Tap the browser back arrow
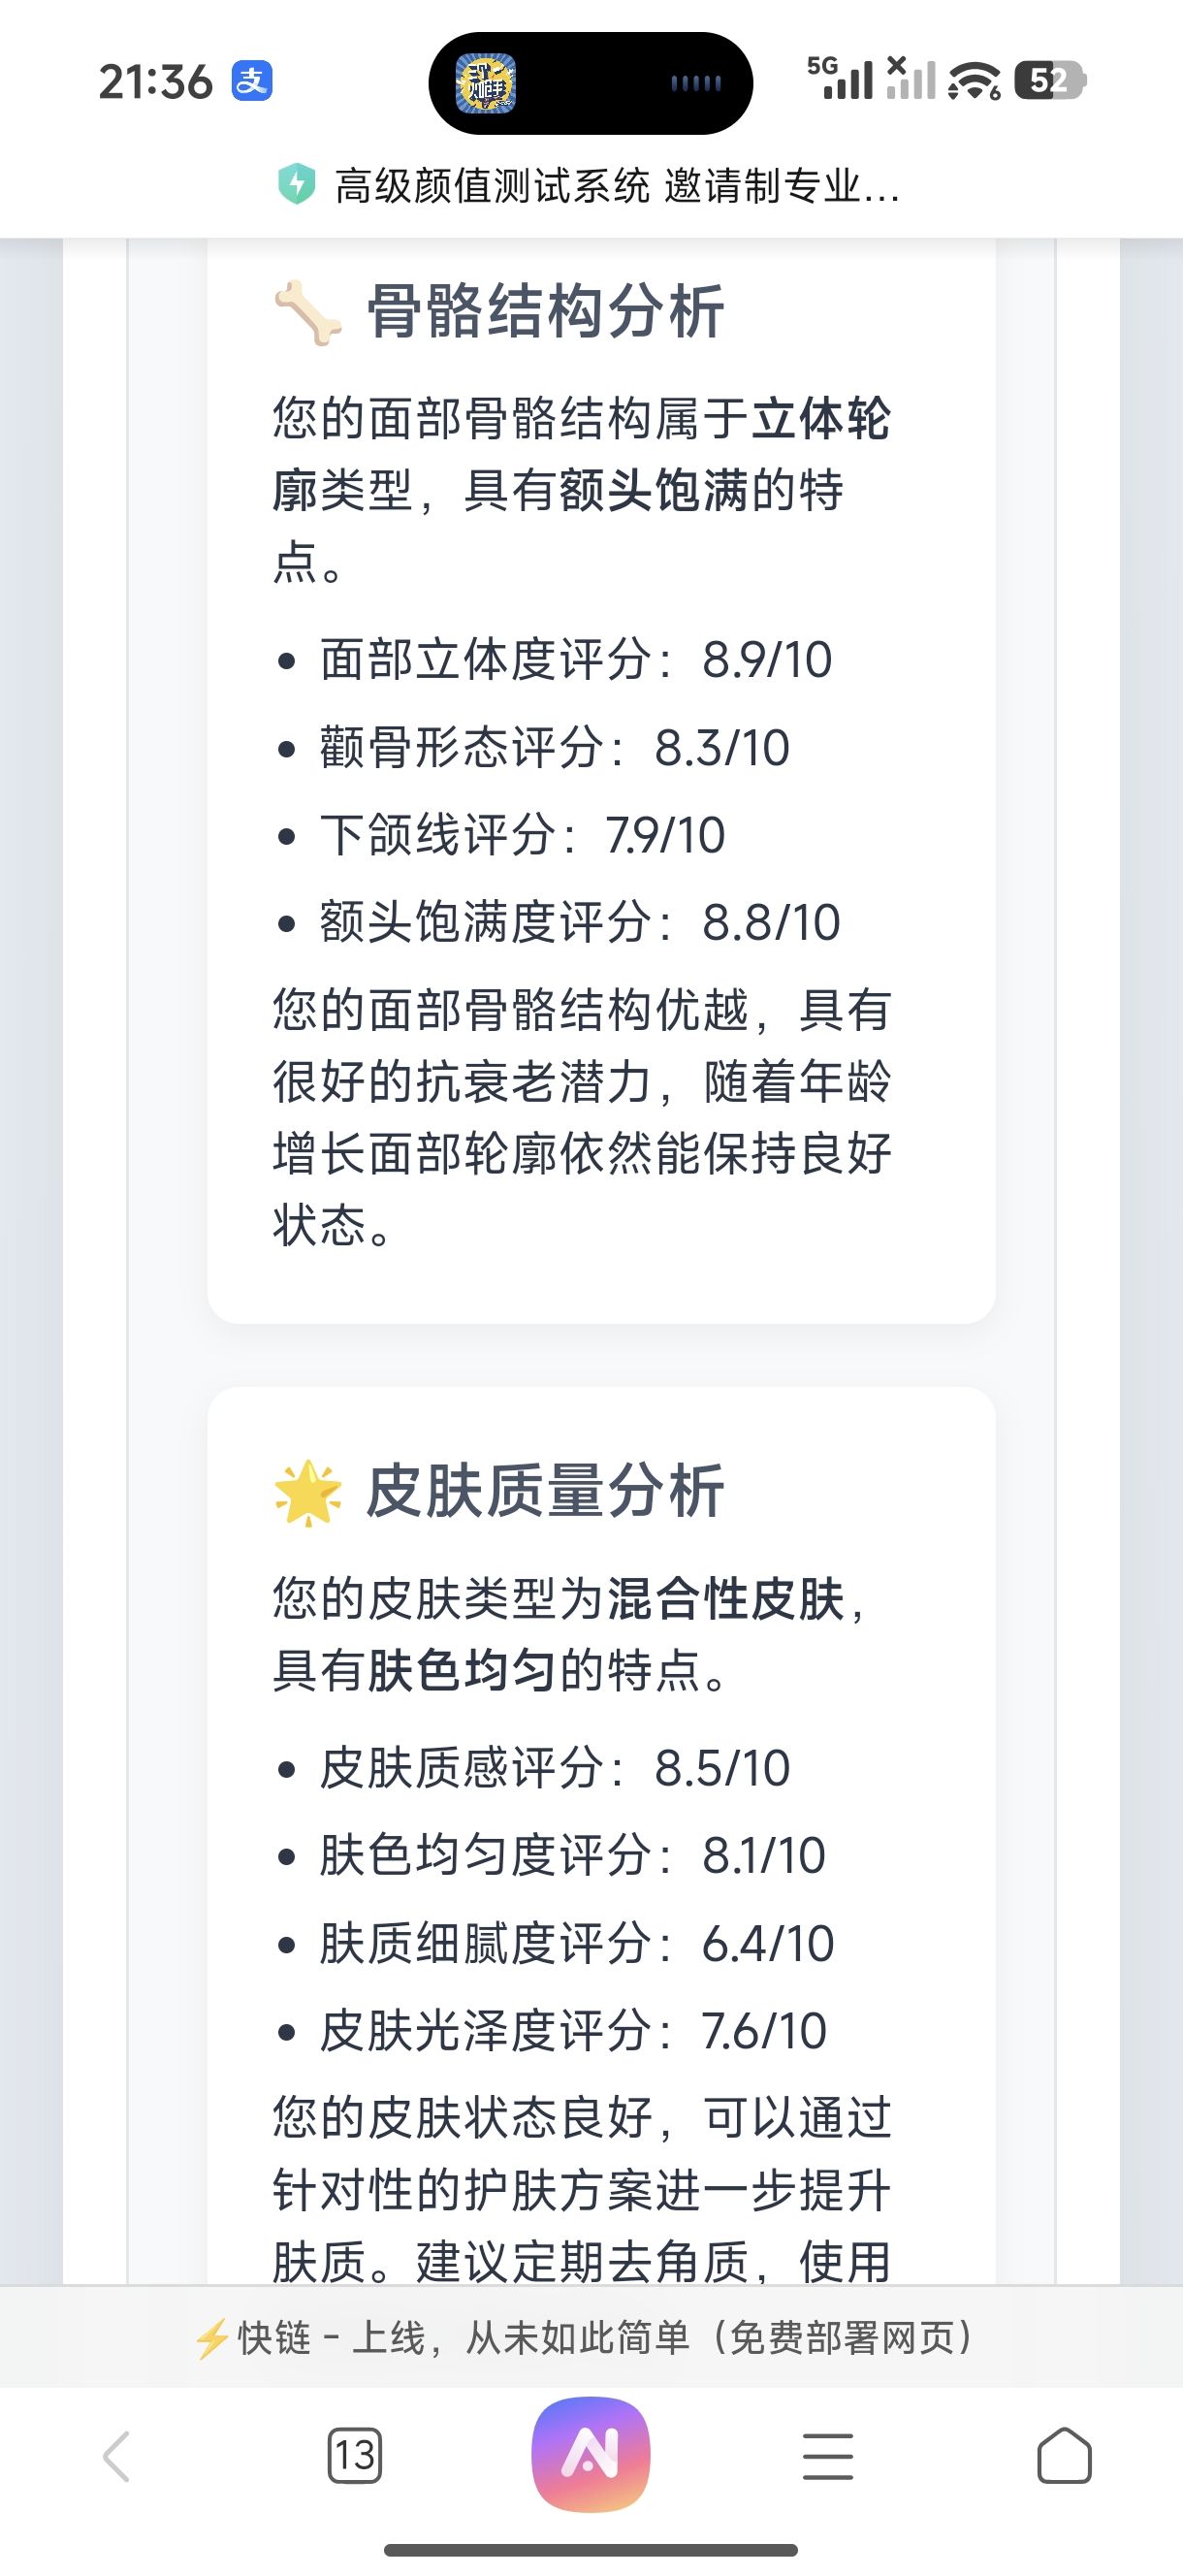Screen dimensions: 1183x2576 (x=117, y=2456)
